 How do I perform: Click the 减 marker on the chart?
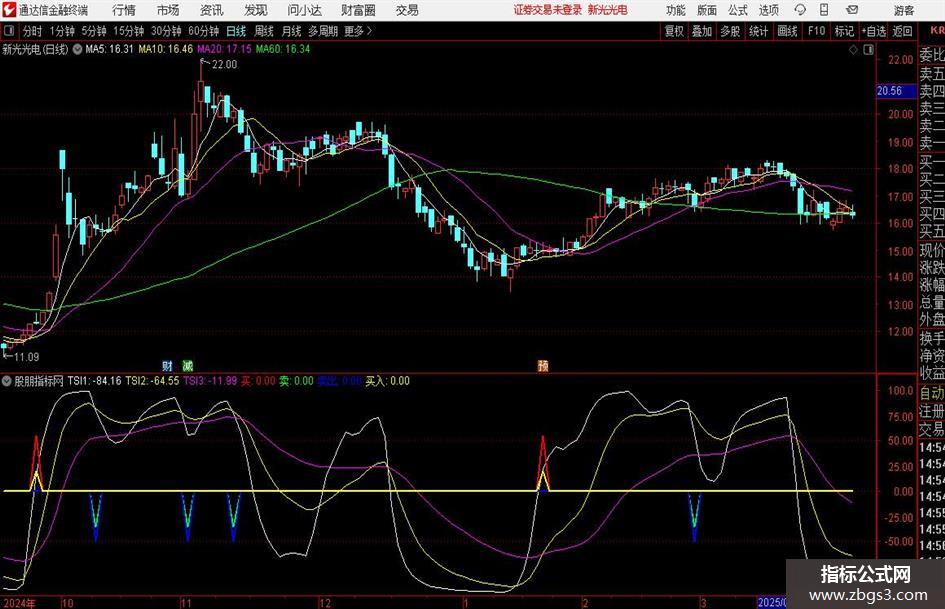click(187, 365)
